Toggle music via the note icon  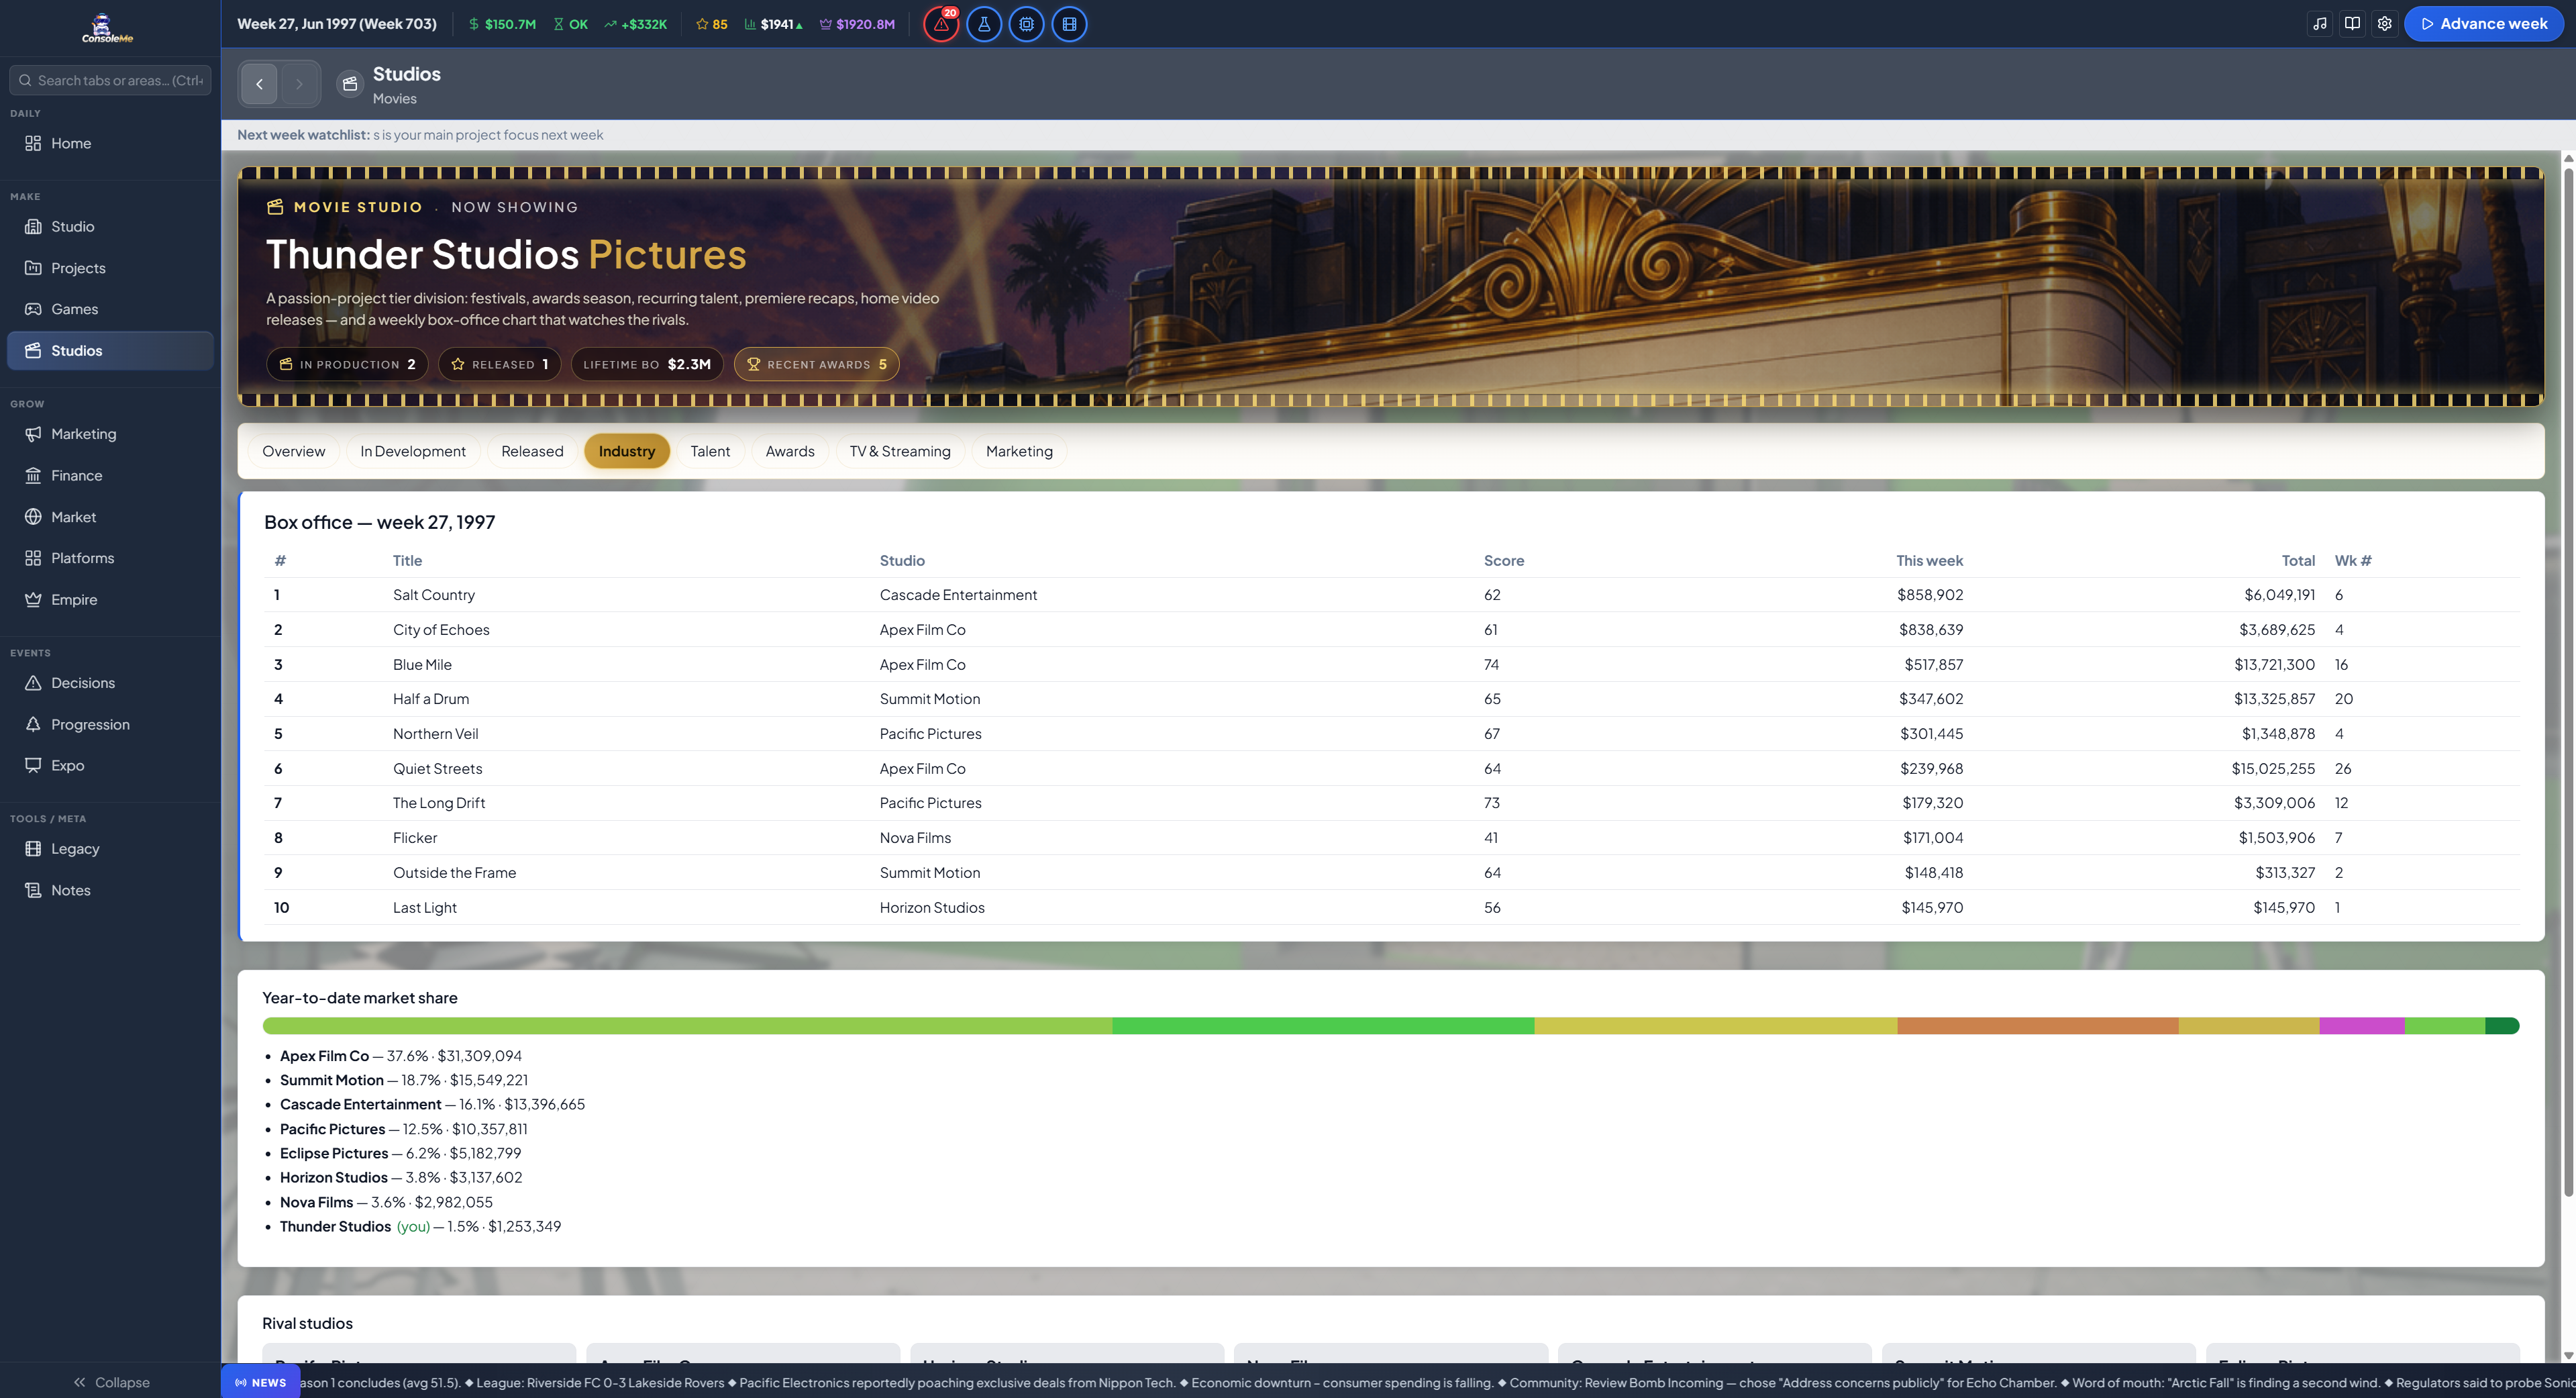[2320, 24]
